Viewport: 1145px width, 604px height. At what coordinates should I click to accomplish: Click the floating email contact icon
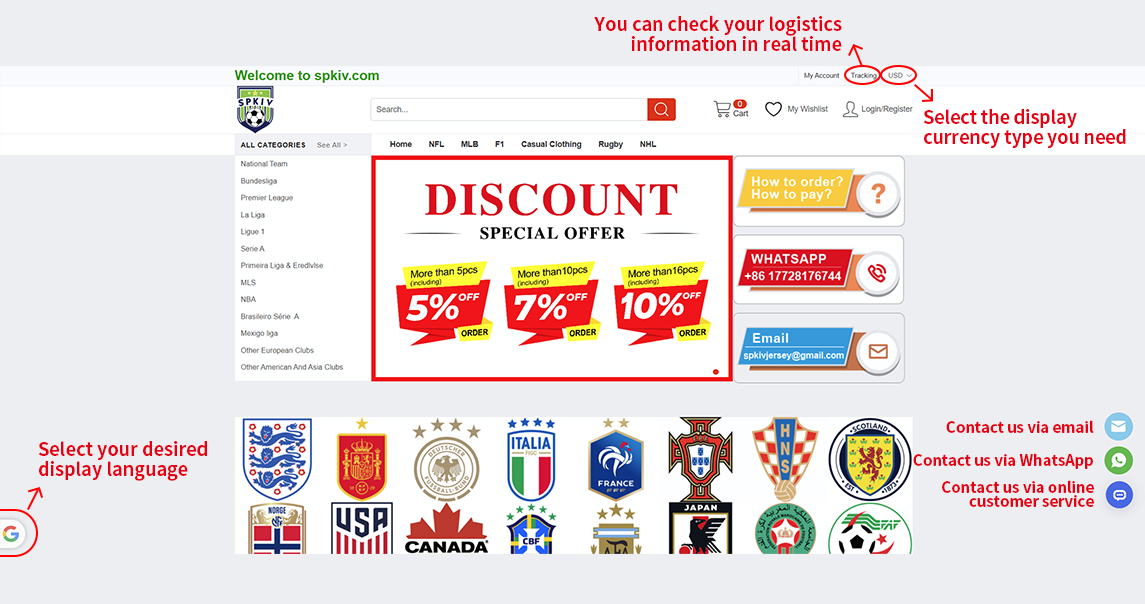coord(1118,427)
